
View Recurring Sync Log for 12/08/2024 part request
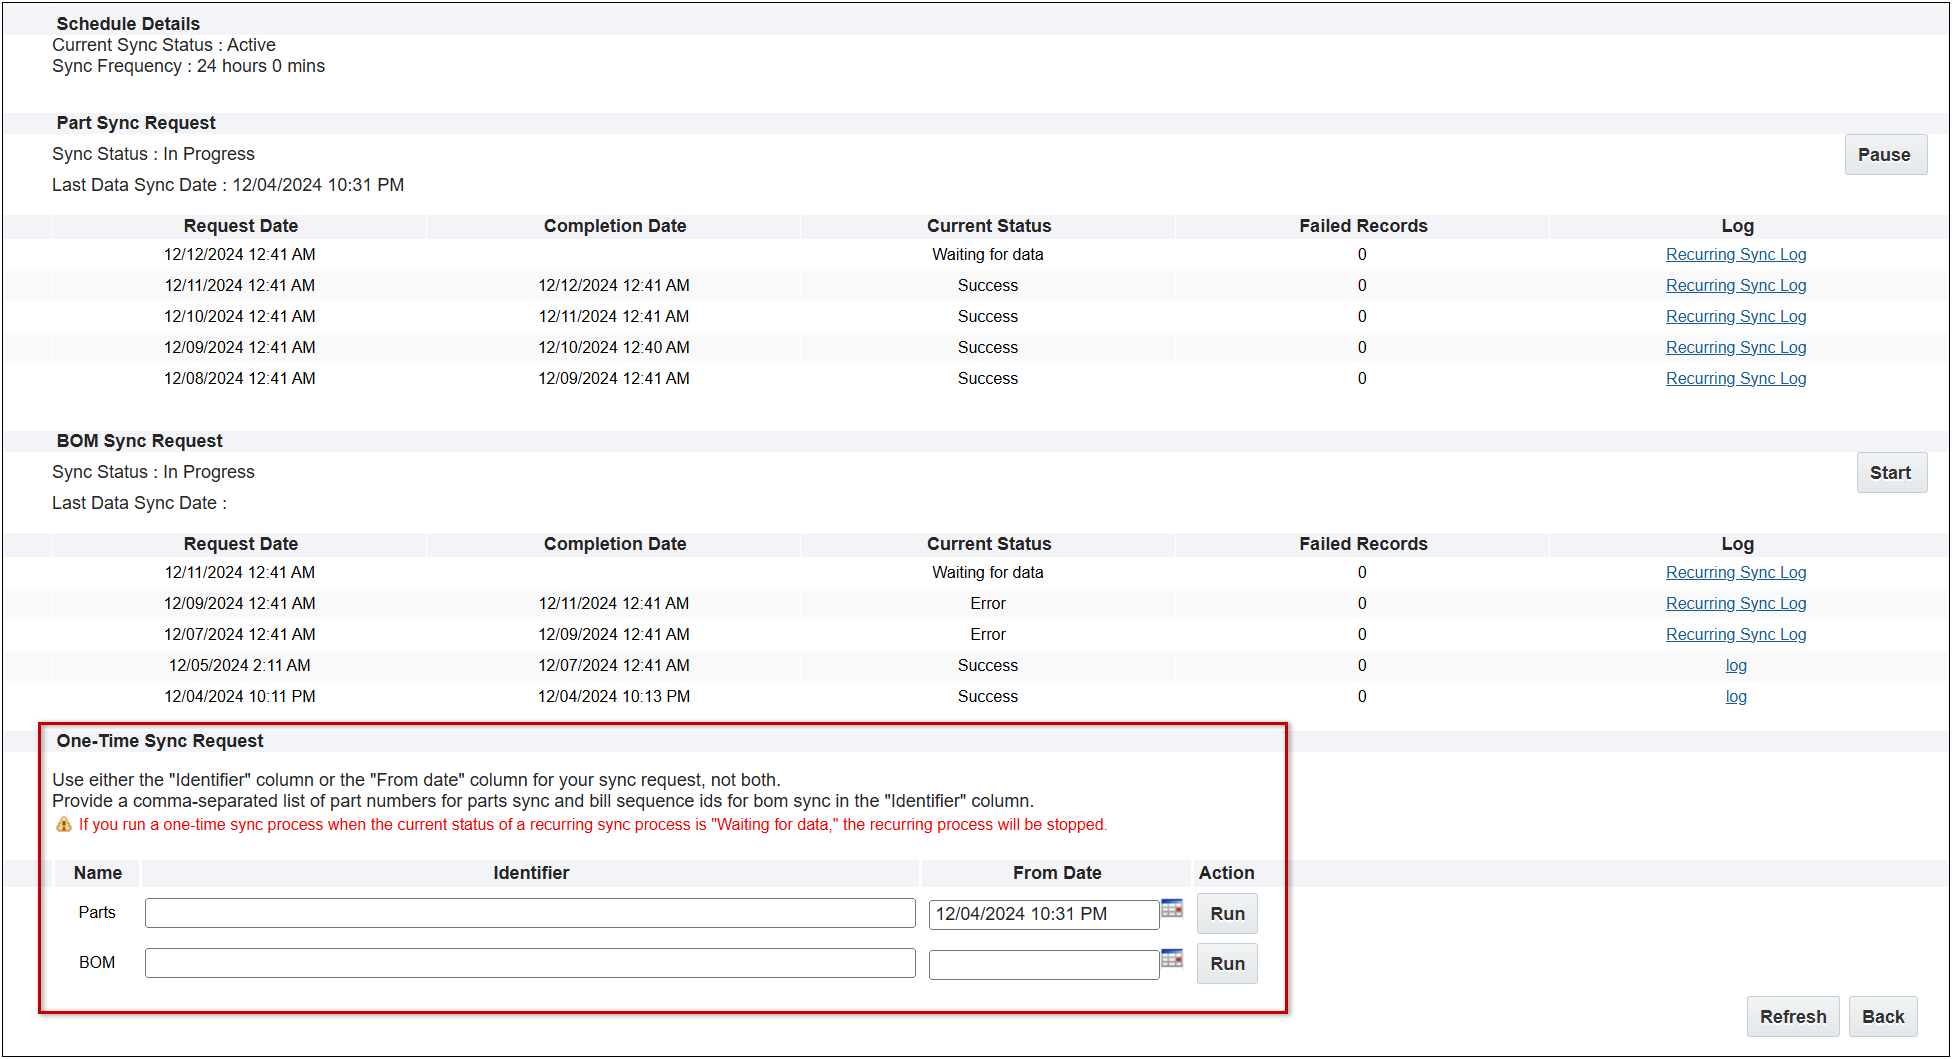1735,379
